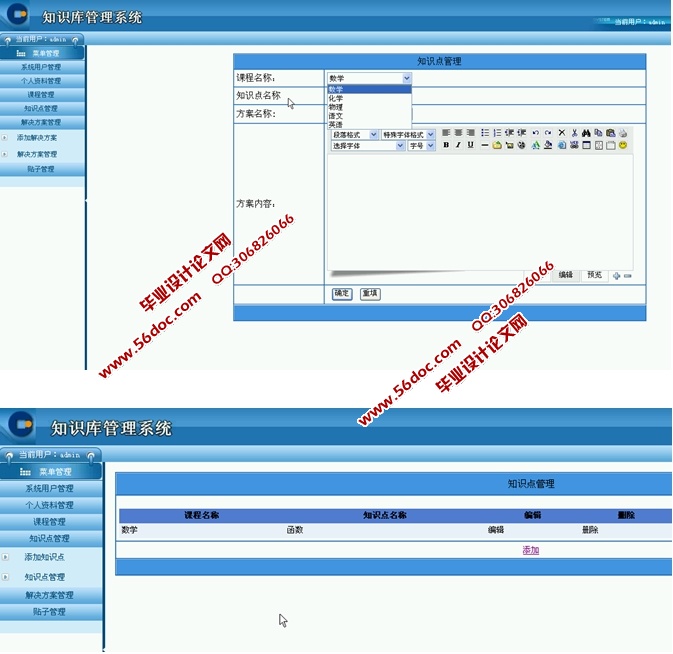Click the background fill color icon
The image size is (673, 654).
coord(548,145)
